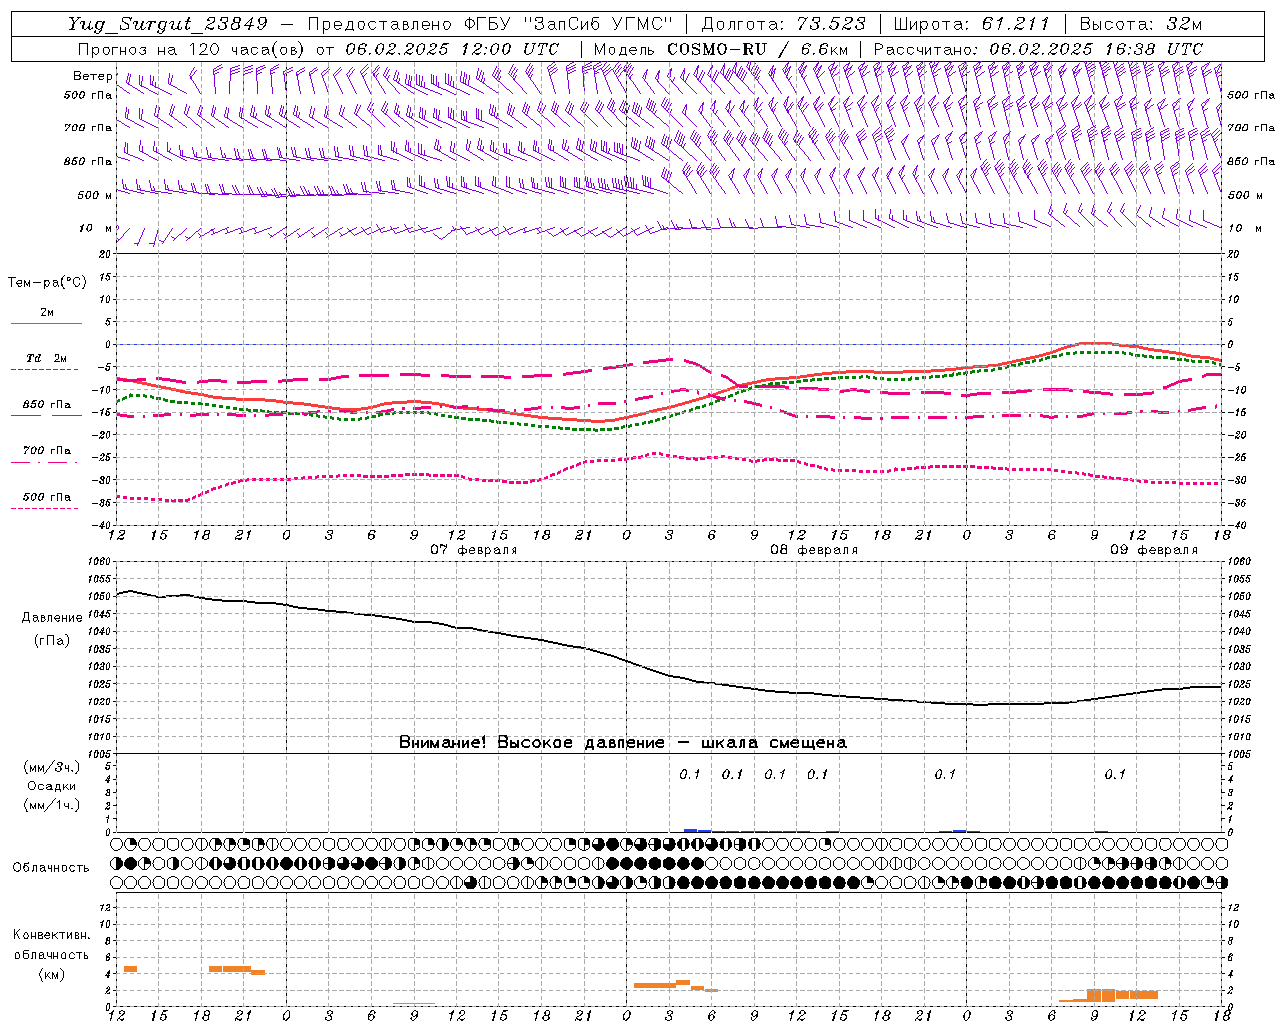Click the '(мм/1ч.)' precipitation unit label
The image size is (1280, 1024).
click(x=51, y=805)
